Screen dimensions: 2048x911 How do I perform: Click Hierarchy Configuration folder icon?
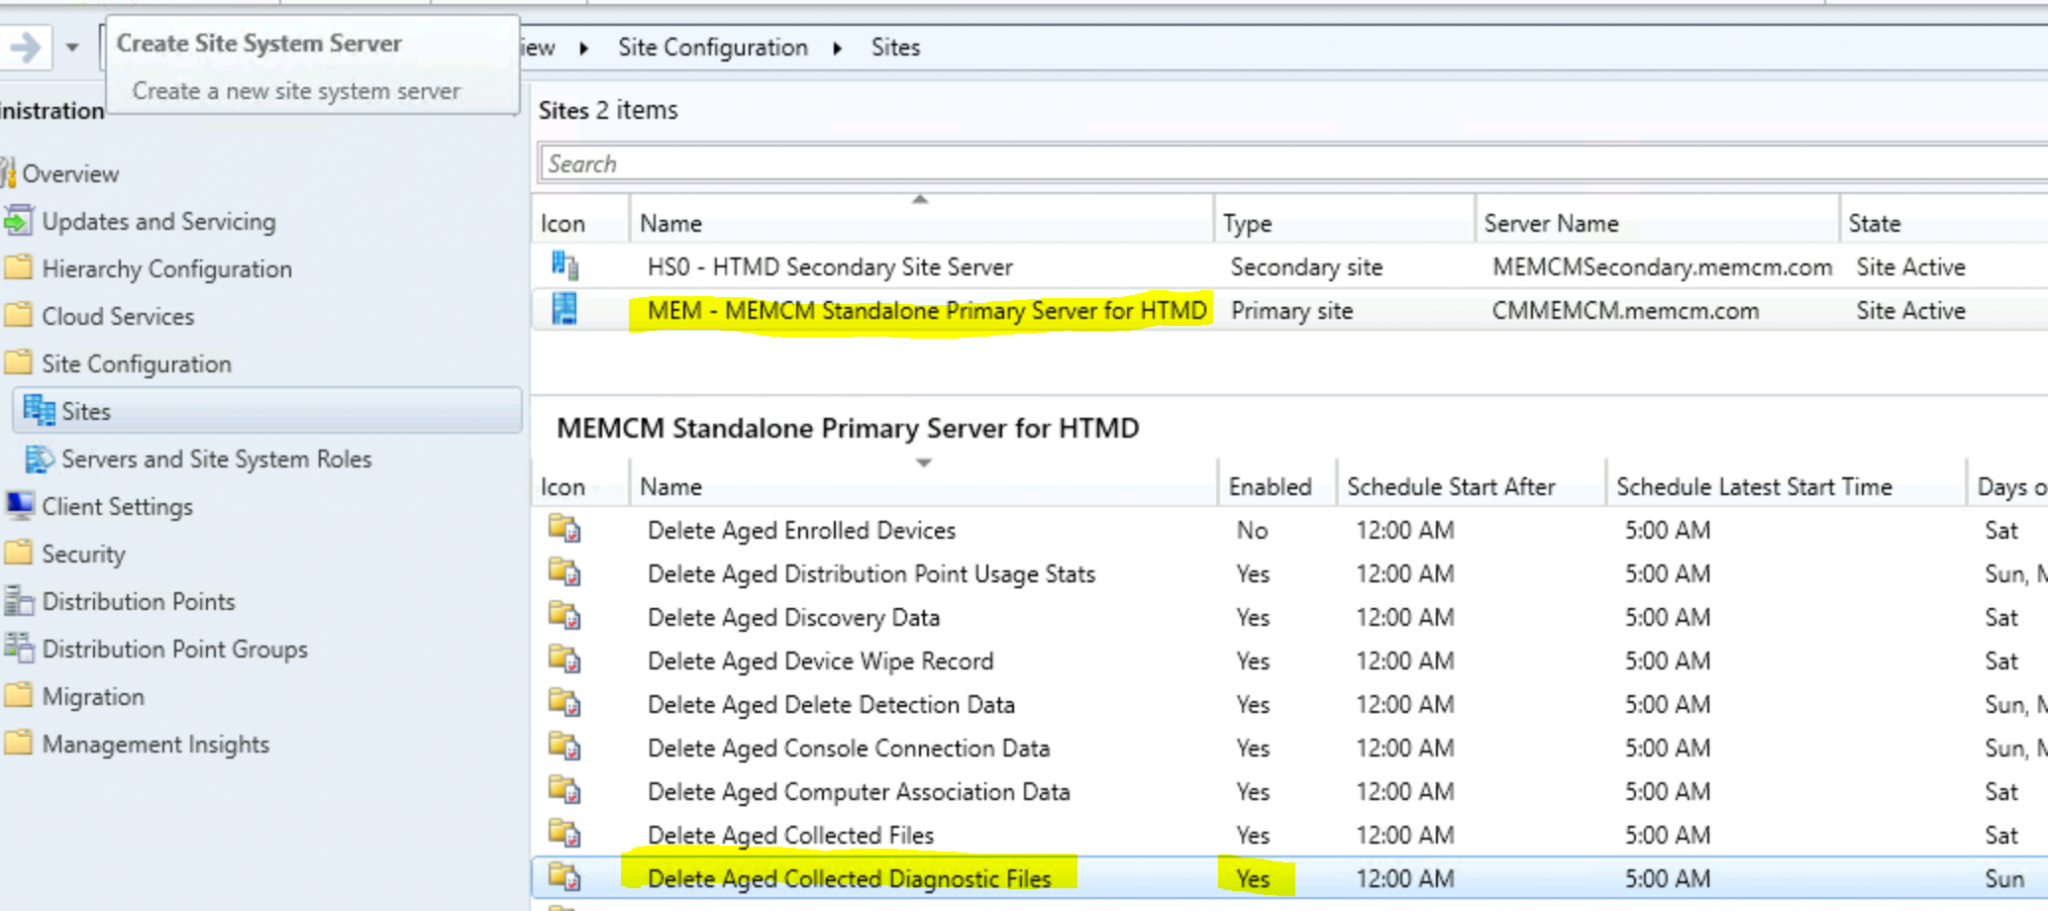[x=18, y=267]
